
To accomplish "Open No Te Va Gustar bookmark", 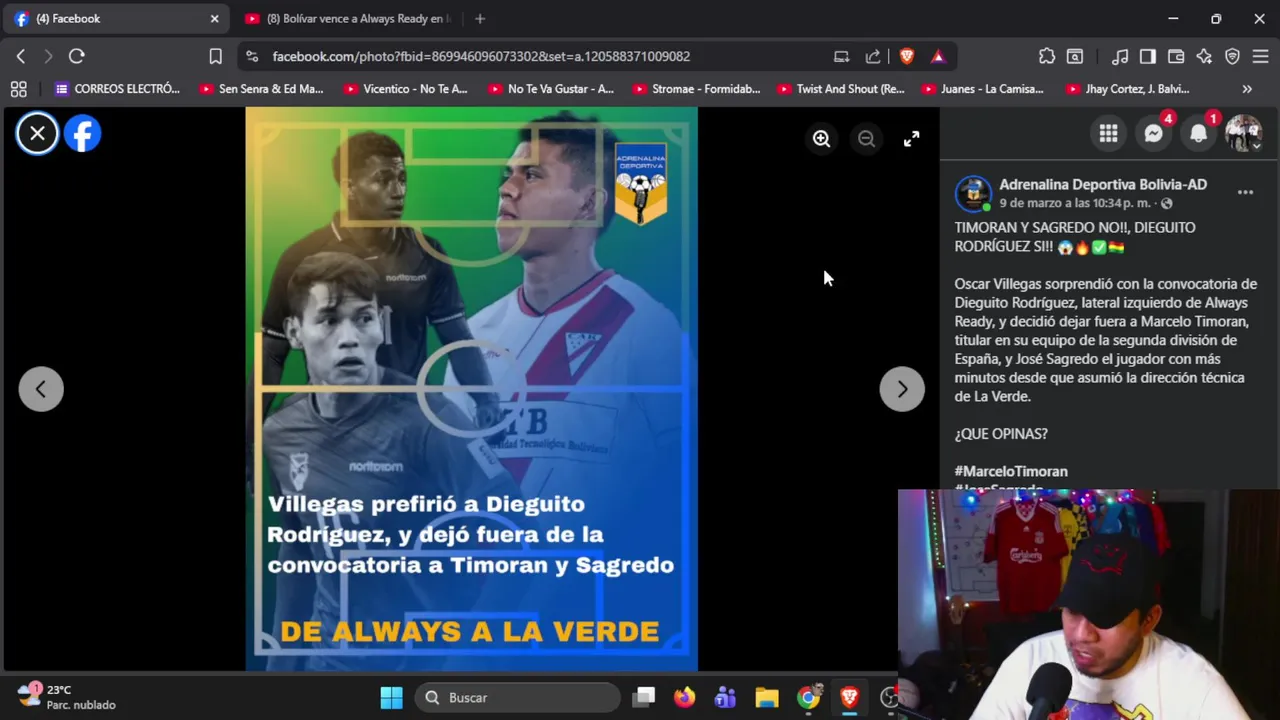I will click(x=550, y=89).
